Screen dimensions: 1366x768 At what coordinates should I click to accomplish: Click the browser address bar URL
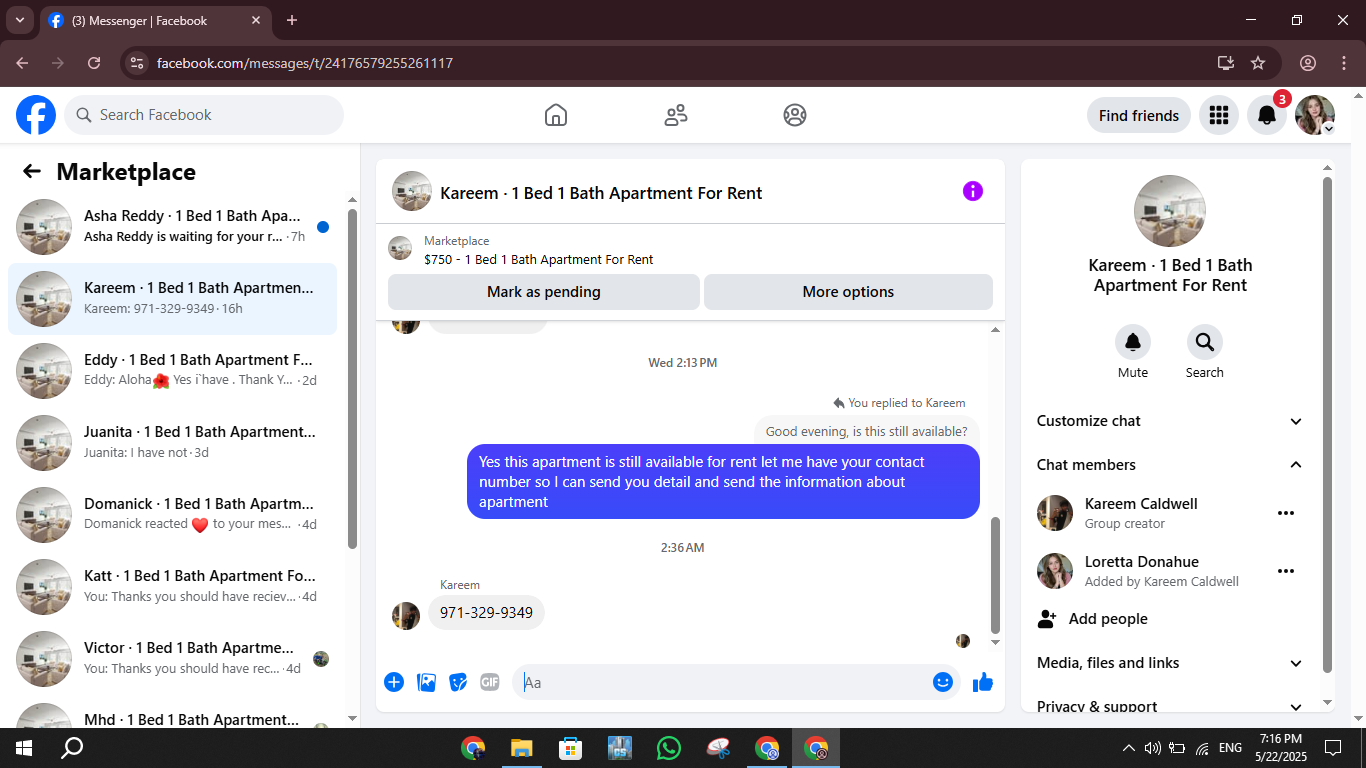305,63
